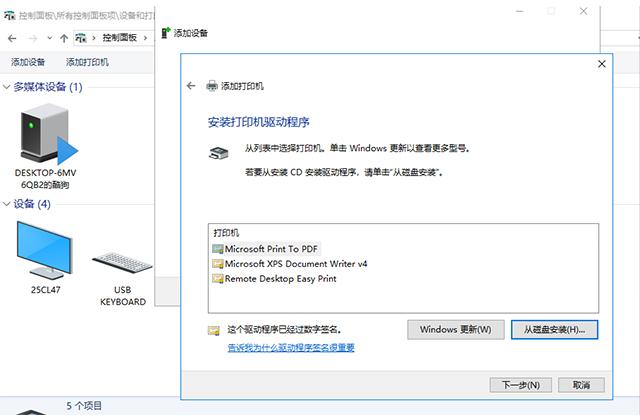Click the digital signature certificate icon

(x=213, y=330)
